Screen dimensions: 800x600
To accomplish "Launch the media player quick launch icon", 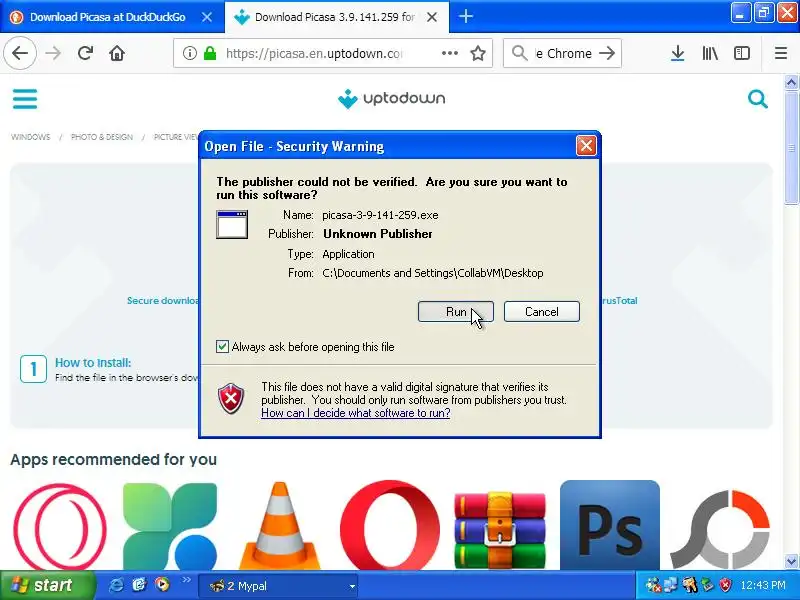I will click(162, 584).
